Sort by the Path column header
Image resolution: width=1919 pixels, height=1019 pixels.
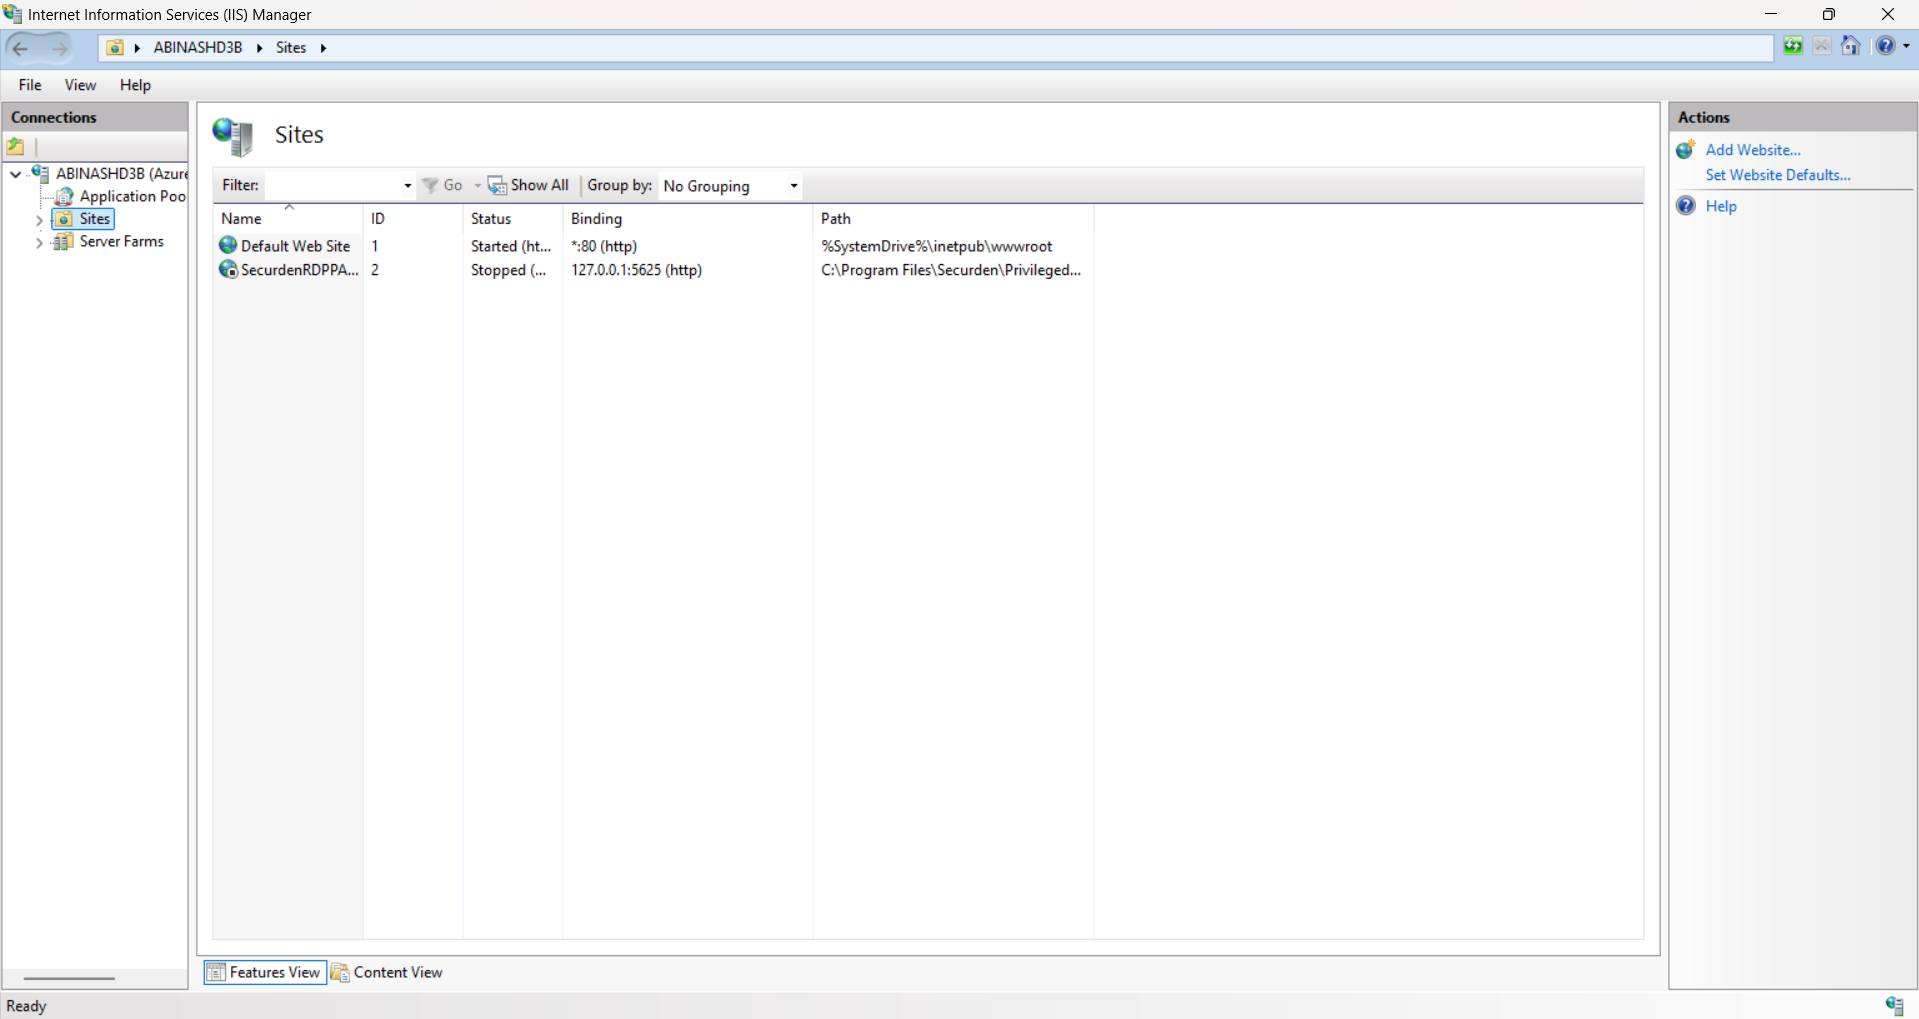(x=953, y=218)
